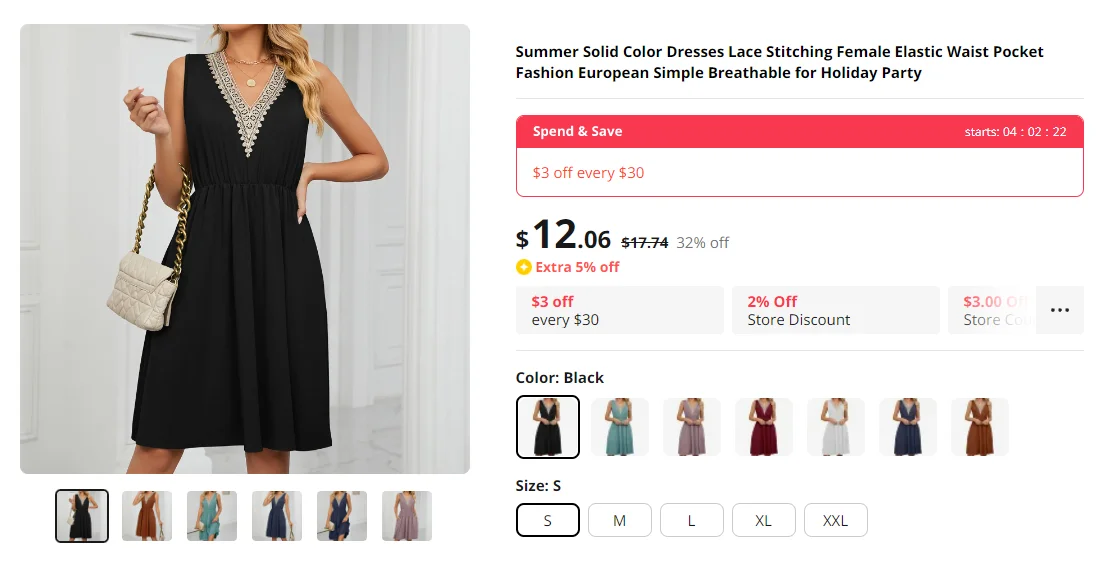Select size S

(548, 520)
